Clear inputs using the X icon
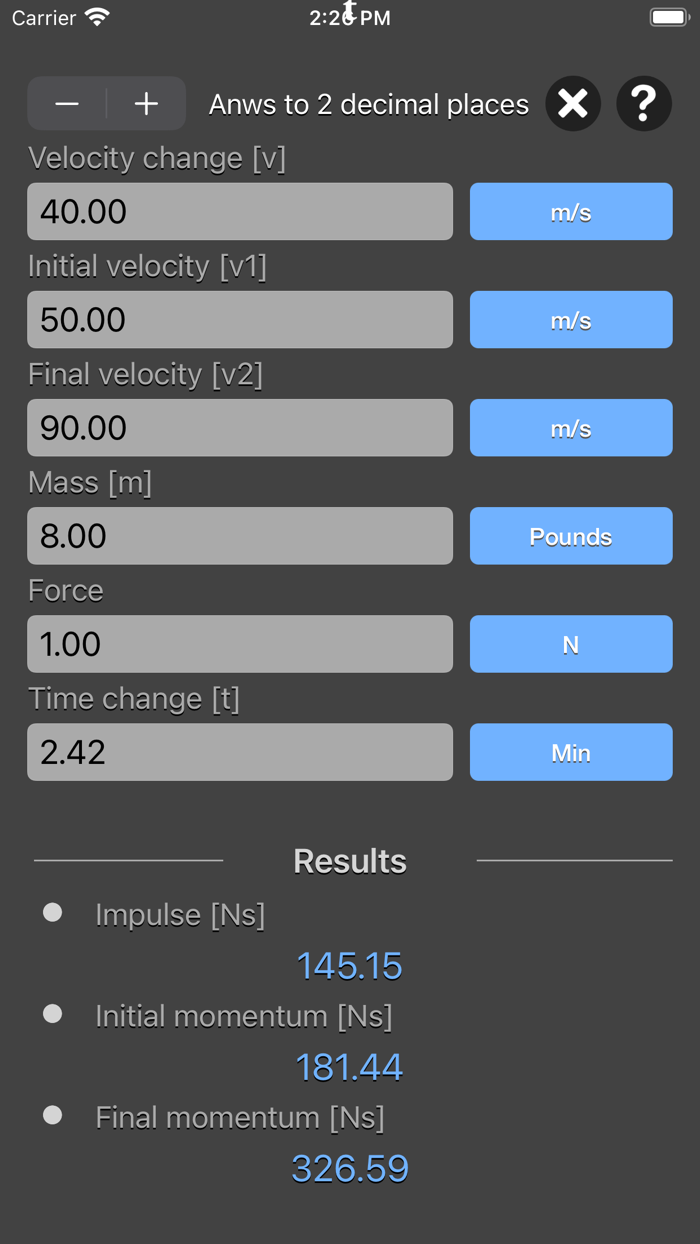The height and width of the screenshot is (1244, 700). (x=572, y=103)
